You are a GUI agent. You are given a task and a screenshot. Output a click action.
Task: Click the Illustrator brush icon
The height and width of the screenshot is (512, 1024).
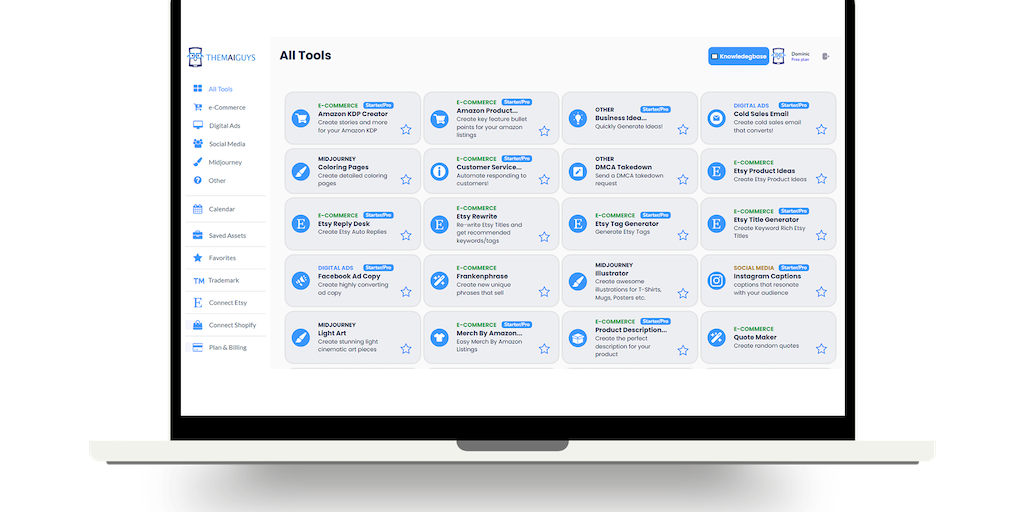pos(577,281)
